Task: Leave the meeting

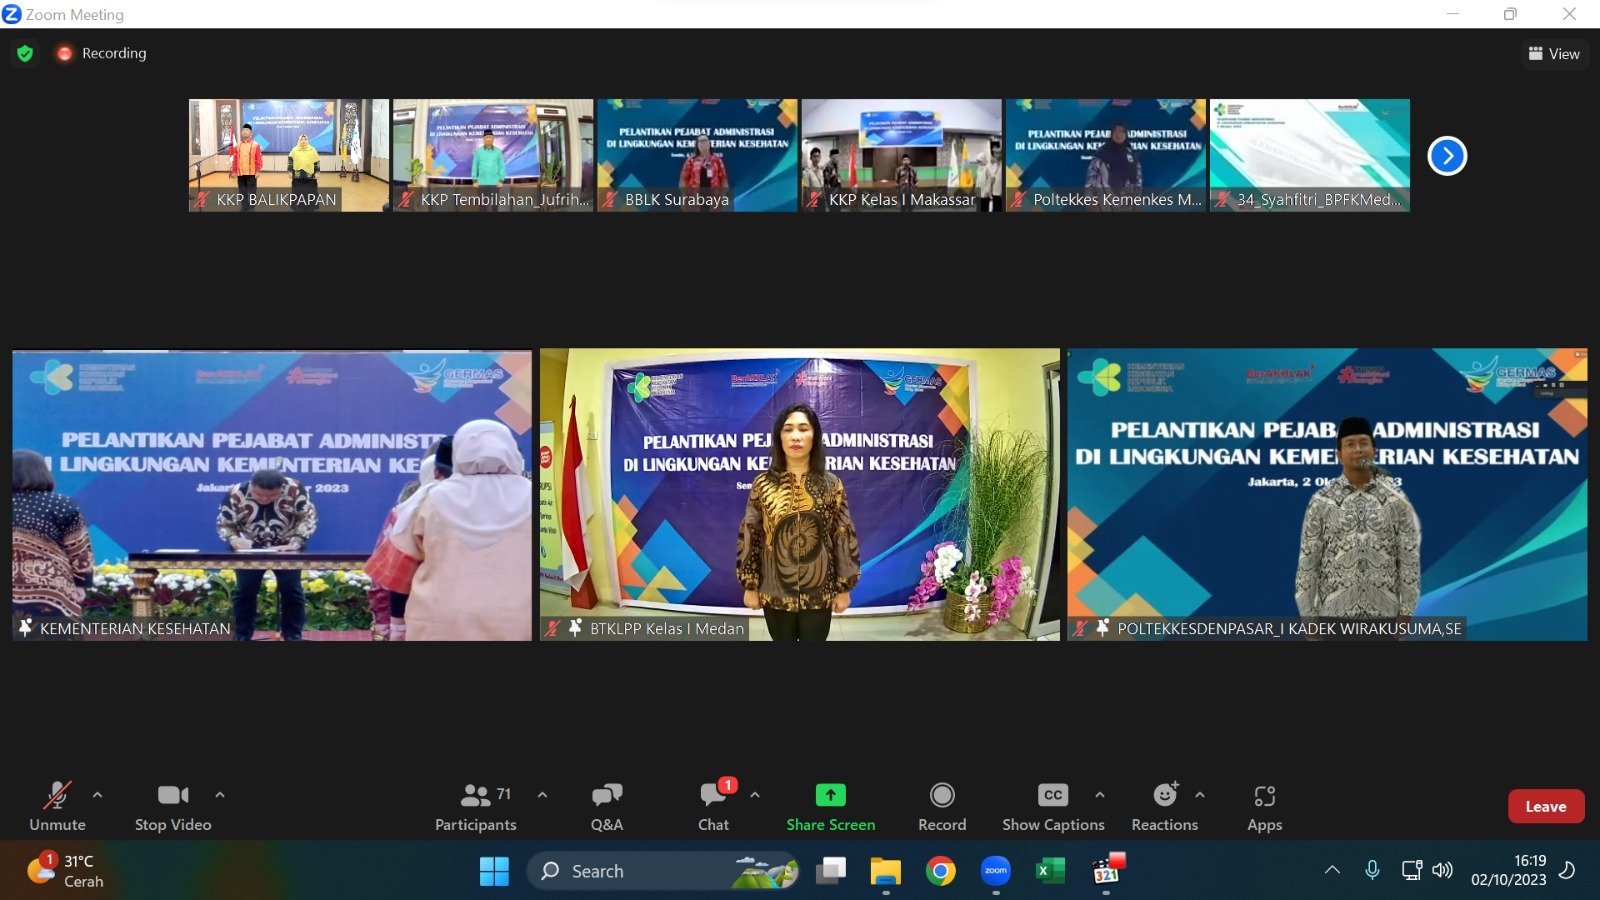Action: click(x=1545, y=806)
